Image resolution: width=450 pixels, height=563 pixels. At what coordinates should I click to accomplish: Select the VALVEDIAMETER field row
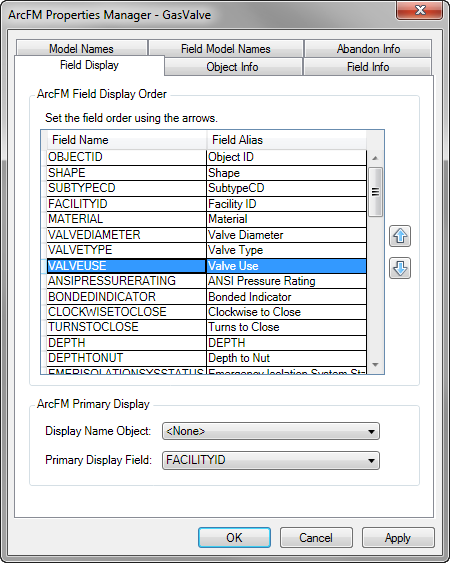(207, 234)
